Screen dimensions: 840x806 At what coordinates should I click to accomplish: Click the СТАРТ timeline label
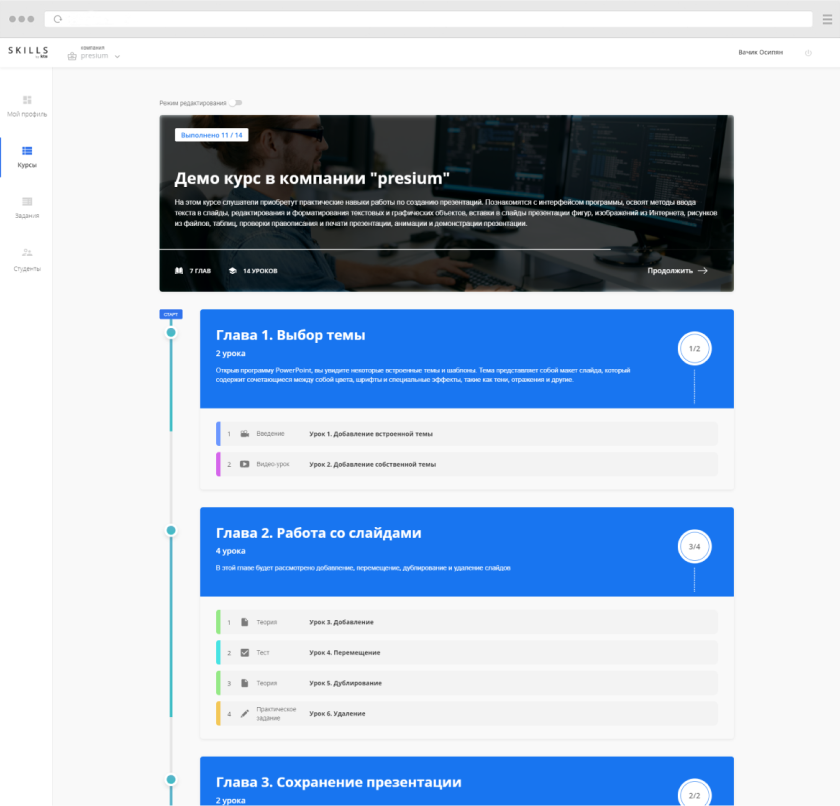click(x=171, y=314)
